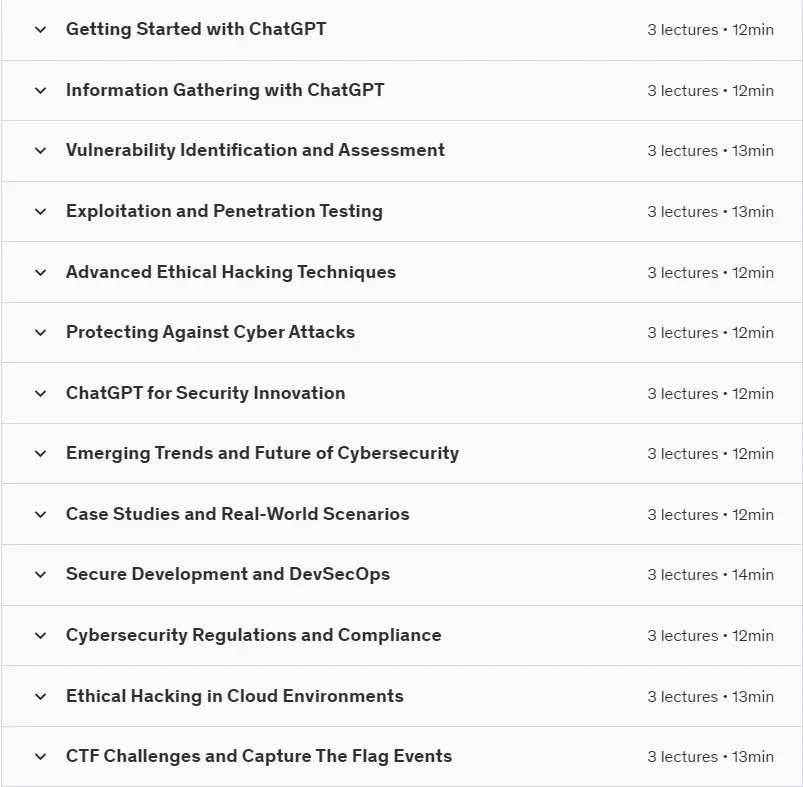Click chevron beside Cybersecurity Regulations and Compliance
Viewport: 803px width, 787px height.
pos(40,635)
